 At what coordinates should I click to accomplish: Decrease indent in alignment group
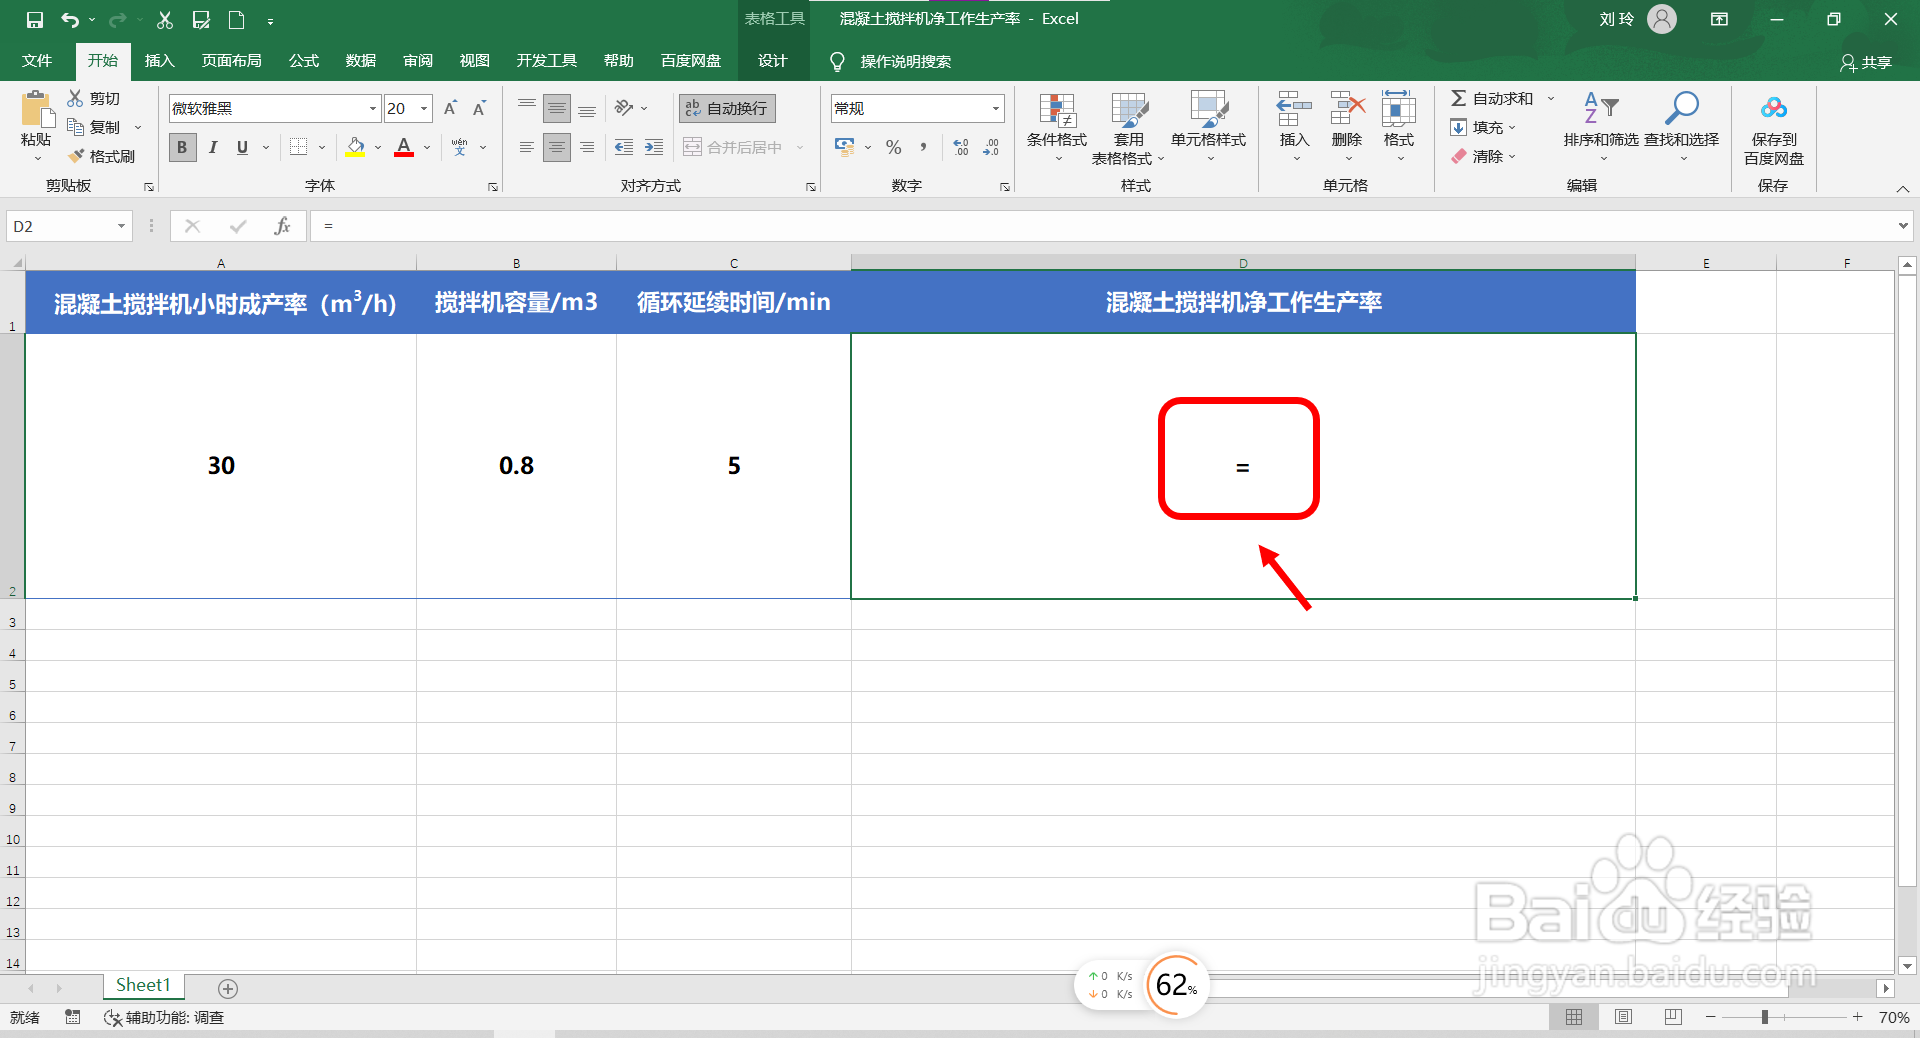coord(624,147)
